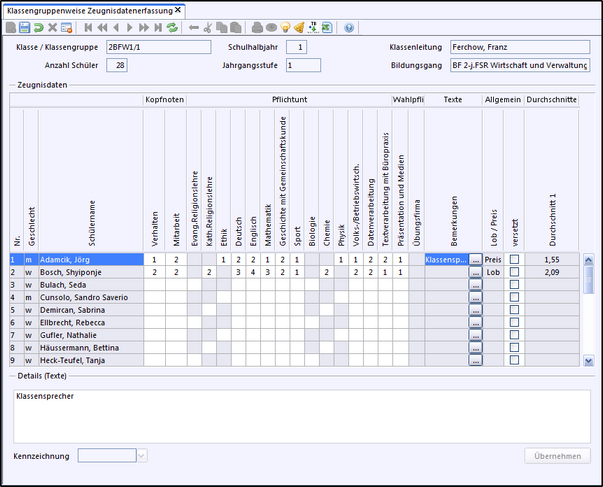The image size is (603, 487).
Task: Click the Übernehmen button
Action: pos(557,456)
